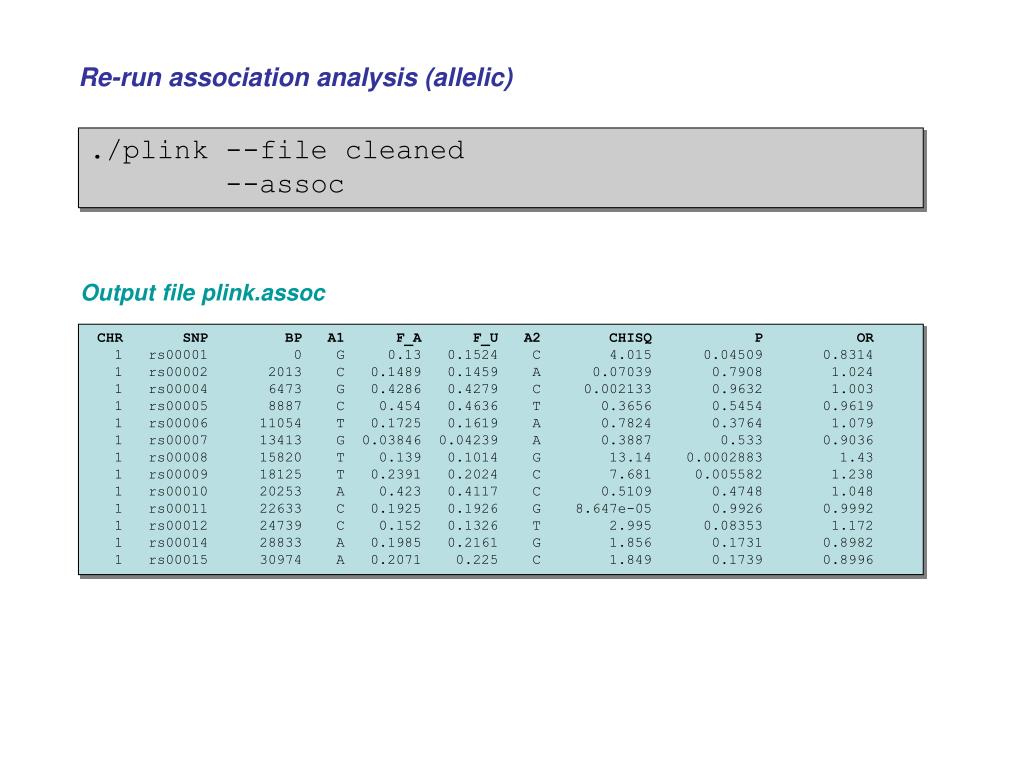1024x768 pixels.
Task: Click OR value 0.8996
Action: [848, 560]
